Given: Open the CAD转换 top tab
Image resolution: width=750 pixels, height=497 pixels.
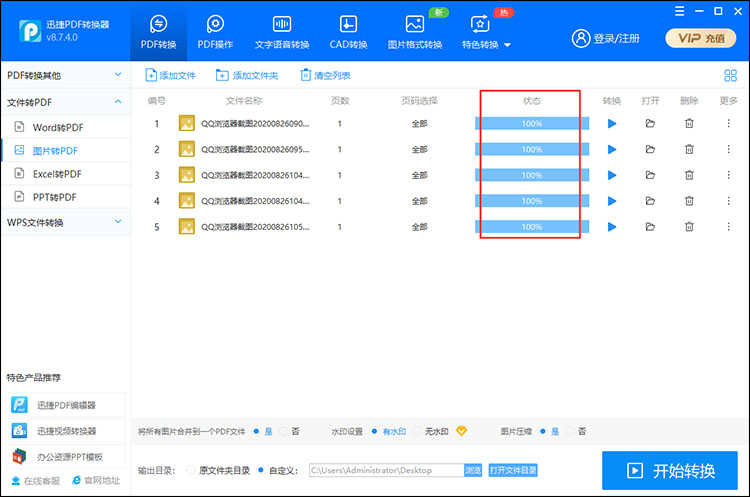Looking at the screenshot, I should pyautogui.click(x=348, y=32).
